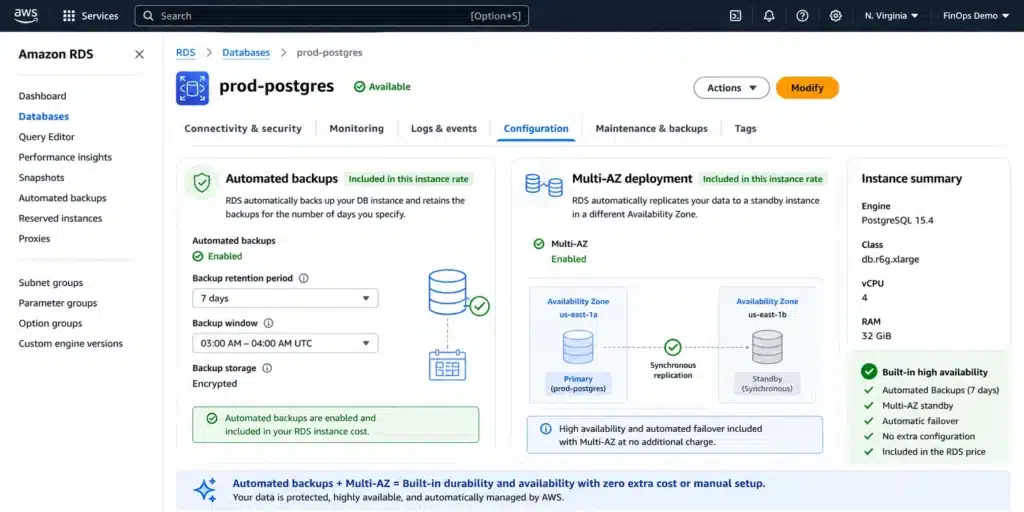Viewport: 1024px width, 512px height.
Task: Click info icon beside Backup window
Action: [268, 323]
